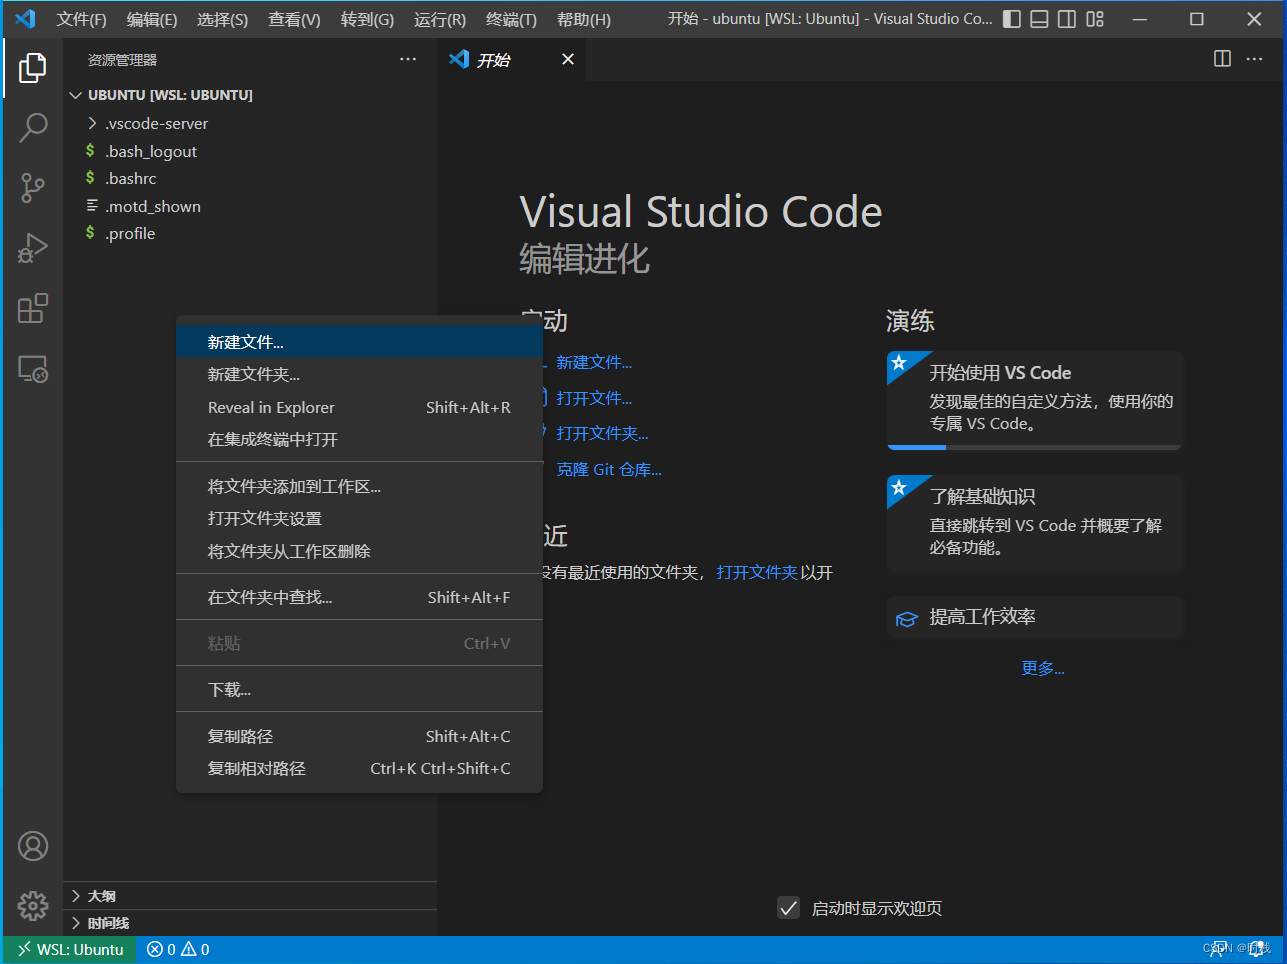Click 打开文件夹 link in recent section
This screenshot has height=964, width=1287.
pyautogui.click(x=757, y=572)
